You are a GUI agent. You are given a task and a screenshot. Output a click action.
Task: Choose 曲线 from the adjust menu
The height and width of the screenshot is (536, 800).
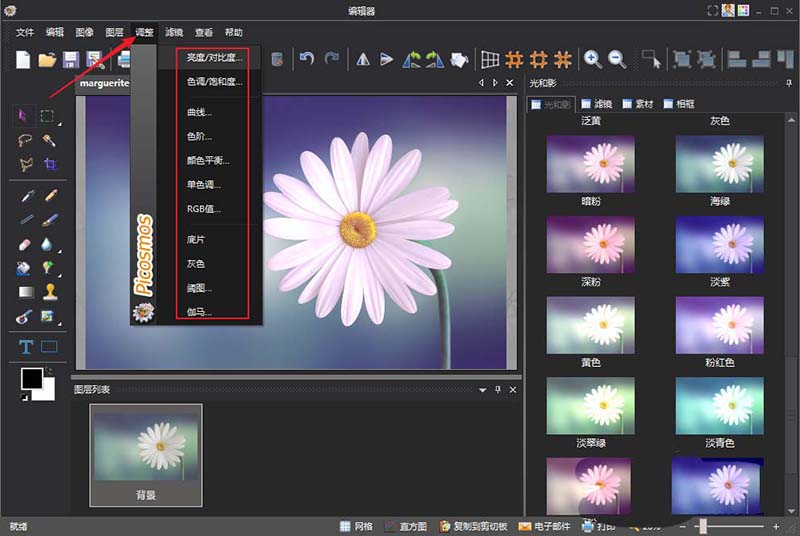tap(210, 112)
